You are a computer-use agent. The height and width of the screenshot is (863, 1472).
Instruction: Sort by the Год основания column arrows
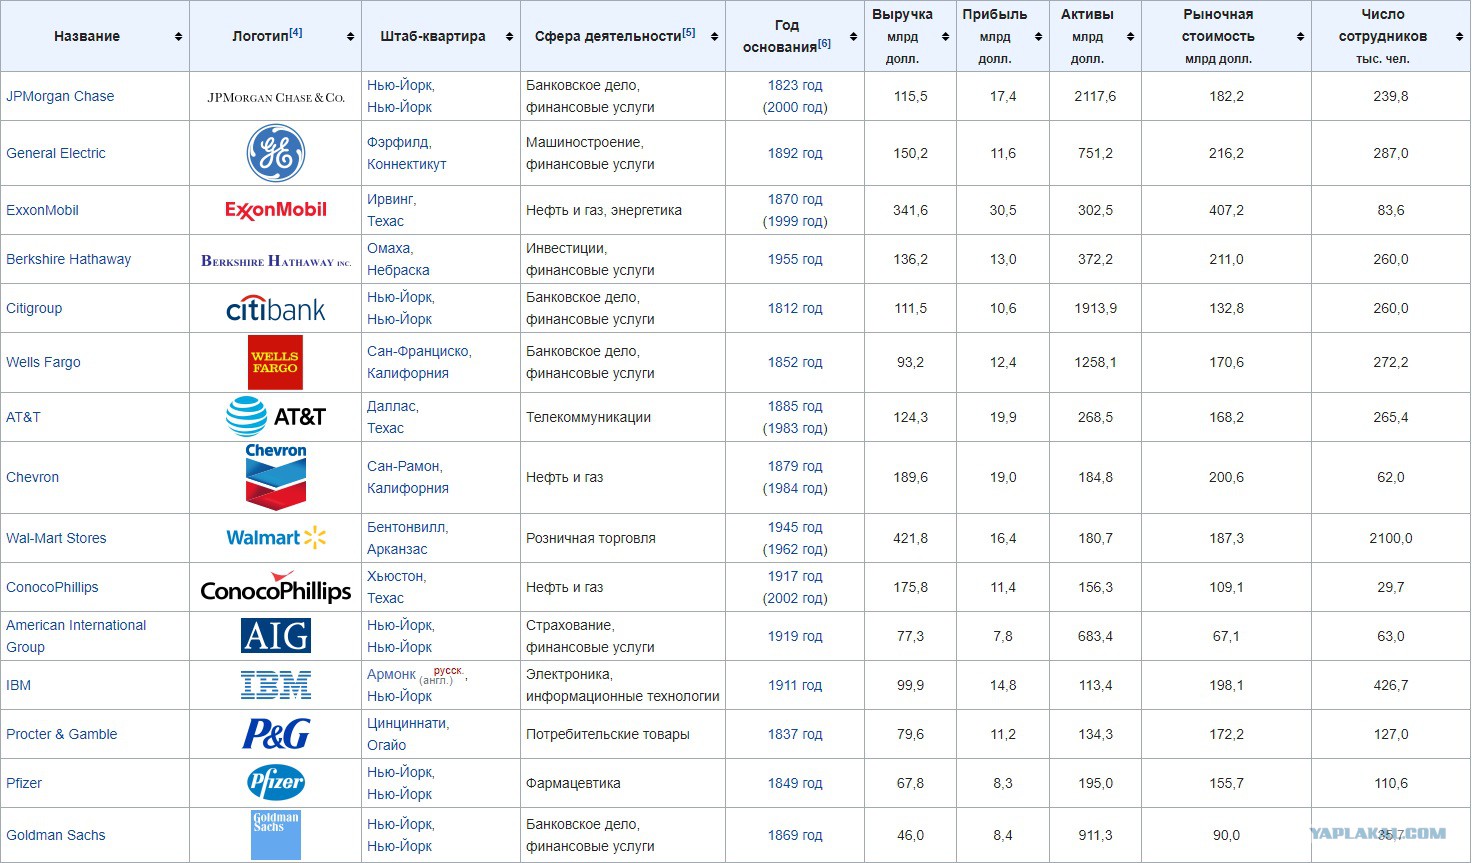coord(853,37)
